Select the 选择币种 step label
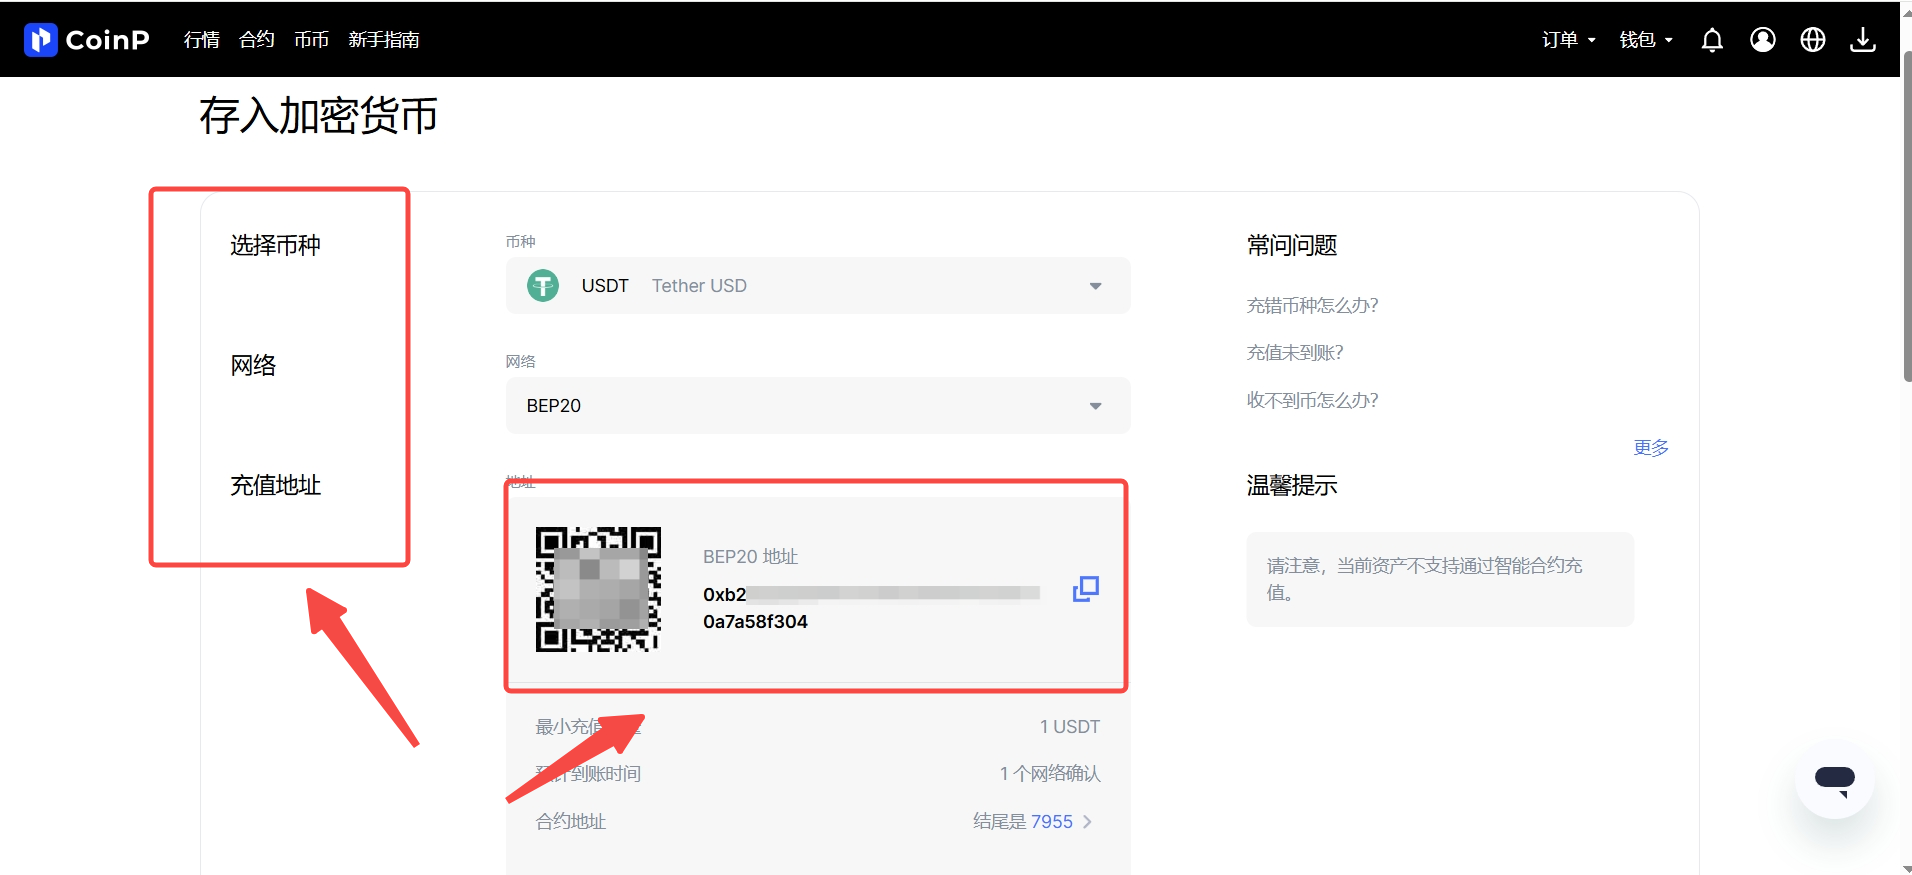 coord(275,246)
